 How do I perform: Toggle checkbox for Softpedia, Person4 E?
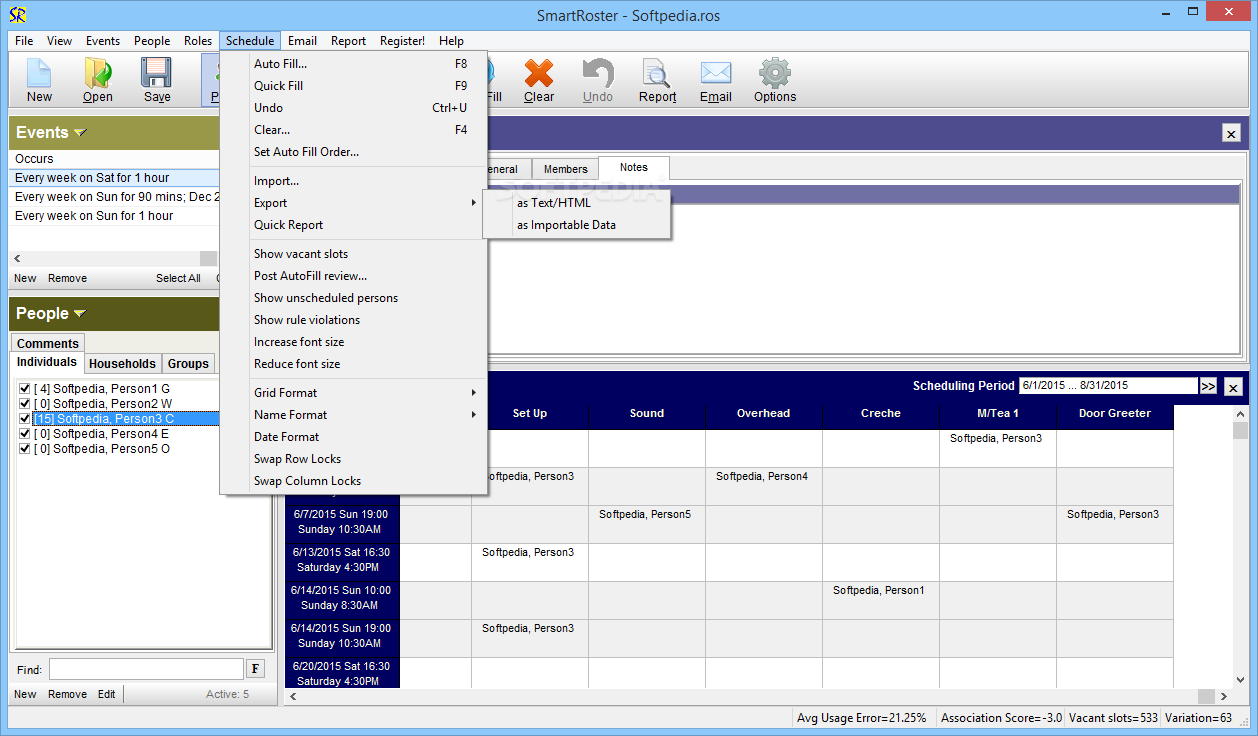[x=25, y=434]
